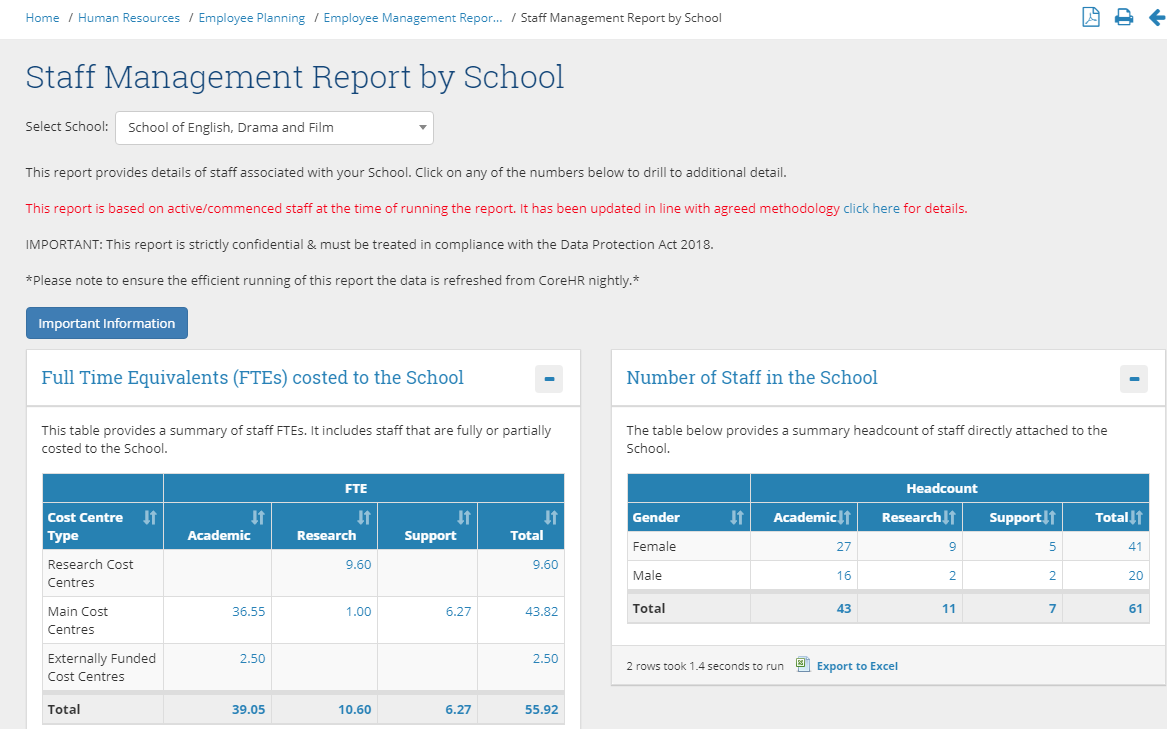Click the back arrow icon
1167x729 pixels.
click(x=1157, y=17)
